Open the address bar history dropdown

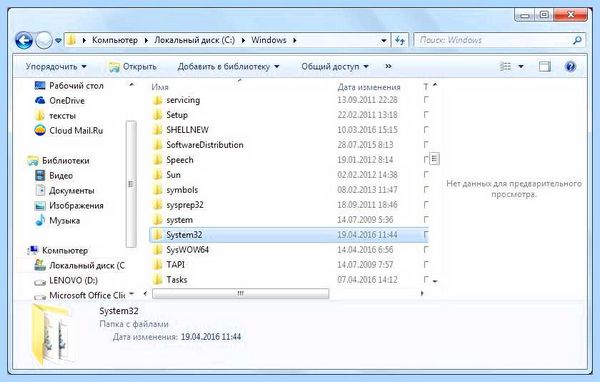[383, 41]
